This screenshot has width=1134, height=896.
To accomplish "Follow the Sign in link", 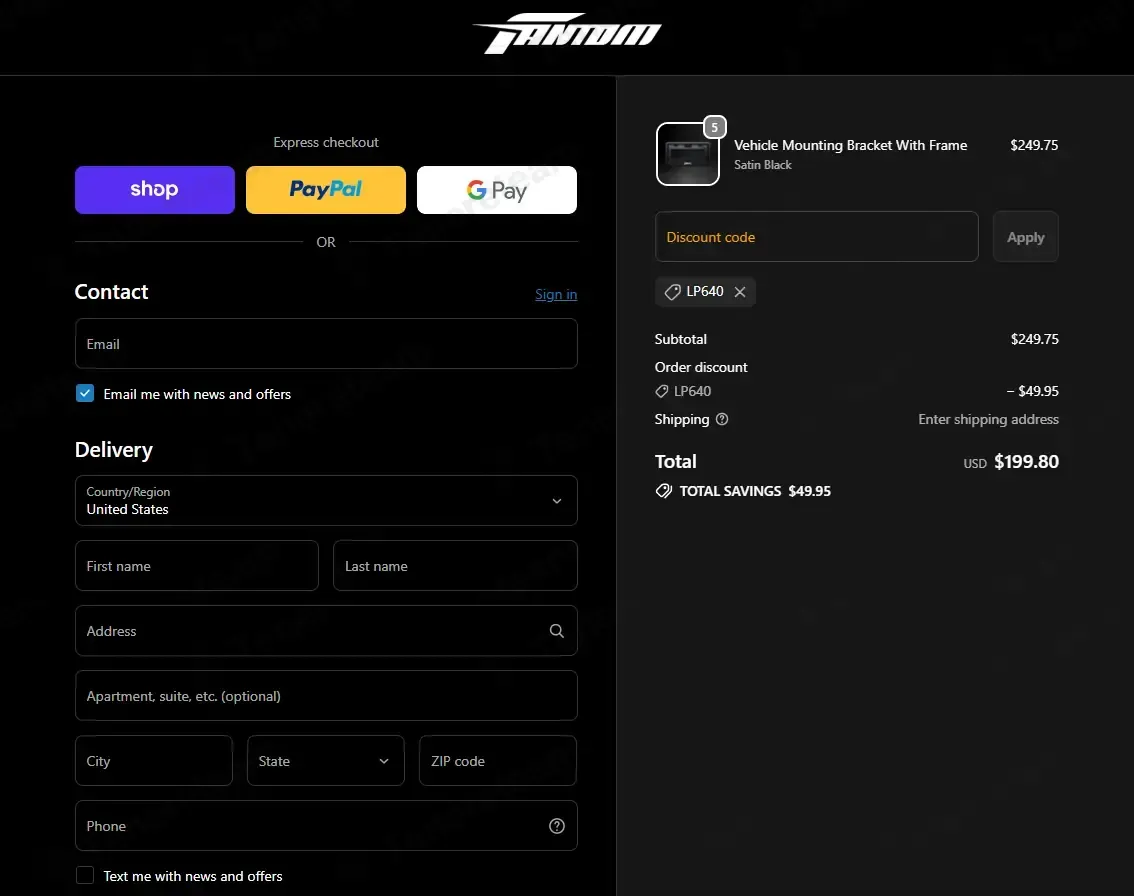I will pos(556,294).
